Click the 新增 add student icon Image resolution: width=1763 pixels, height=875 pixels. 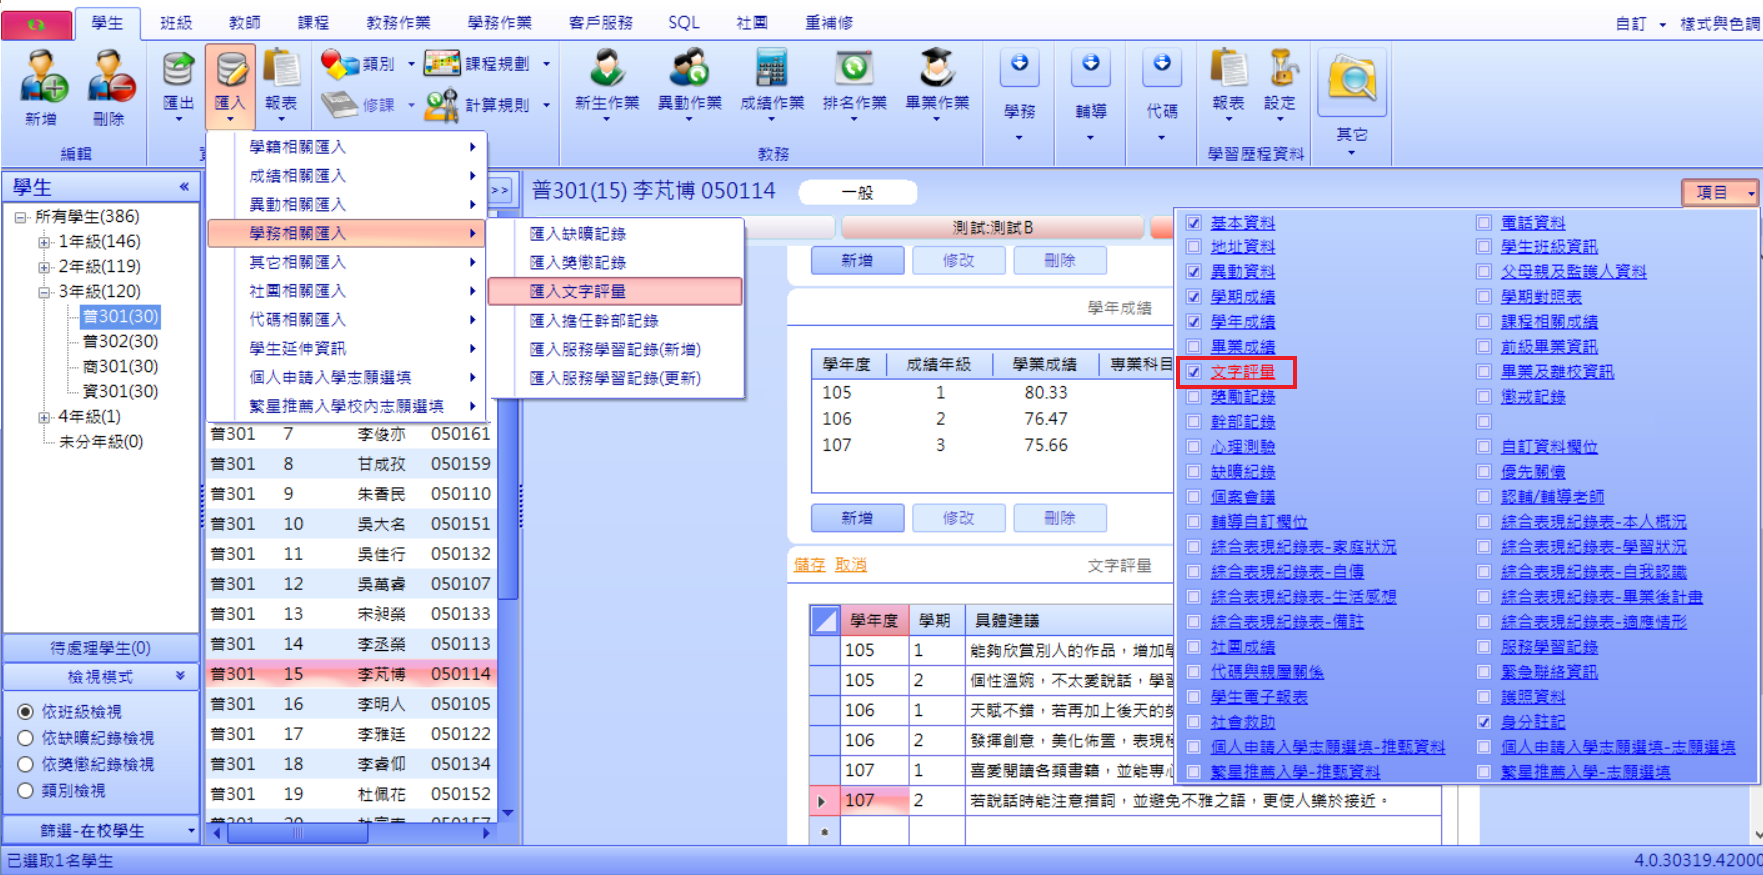click(x=43, y=77)
